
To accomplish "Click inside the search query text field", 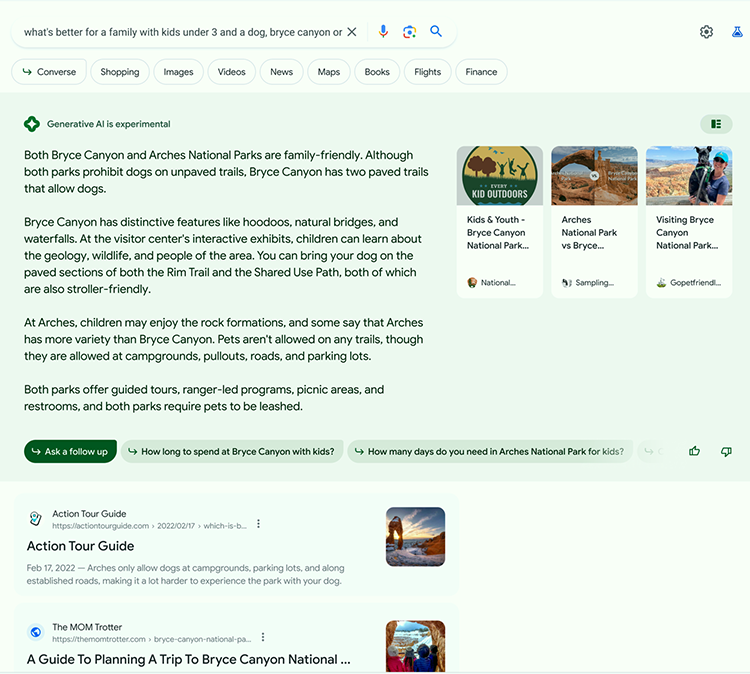I will pos(183,32).
